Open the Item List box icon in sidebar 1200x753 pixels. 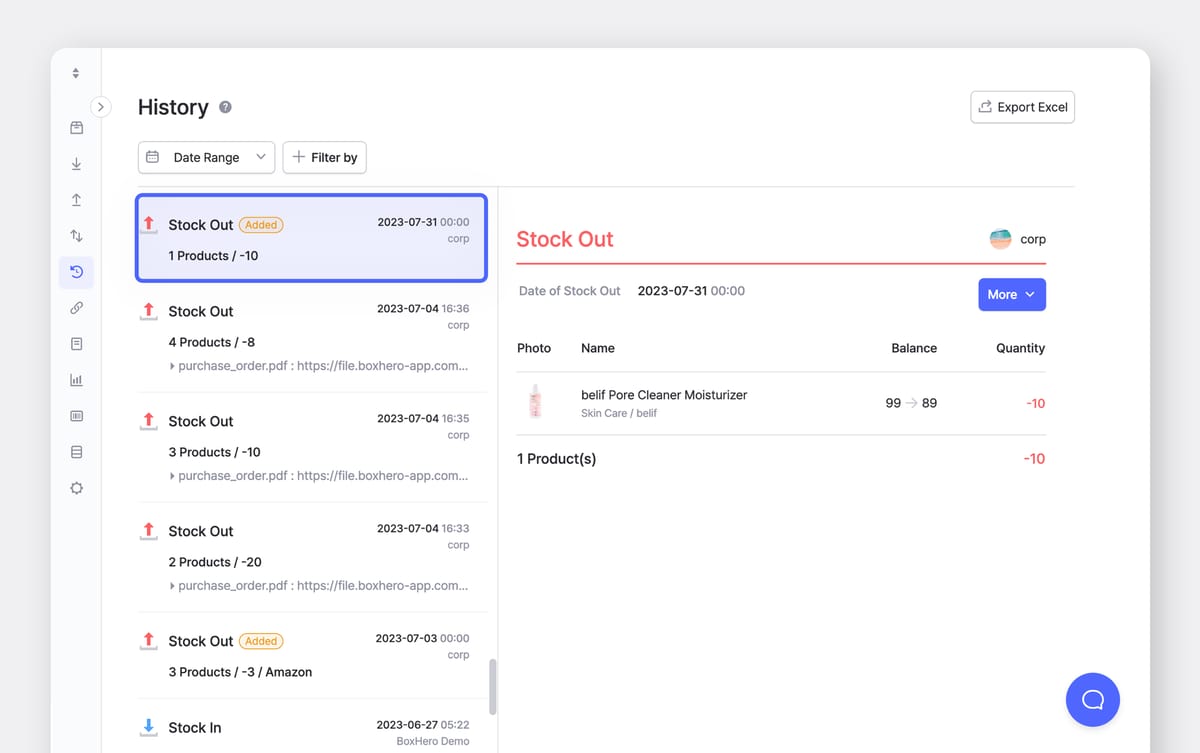pos(76,128)
